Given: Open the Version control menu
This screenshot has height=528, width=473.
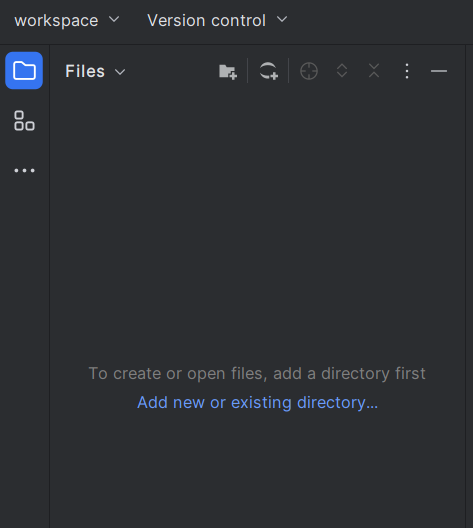Looking at the screenshot, I should click(x=217, y=20).
